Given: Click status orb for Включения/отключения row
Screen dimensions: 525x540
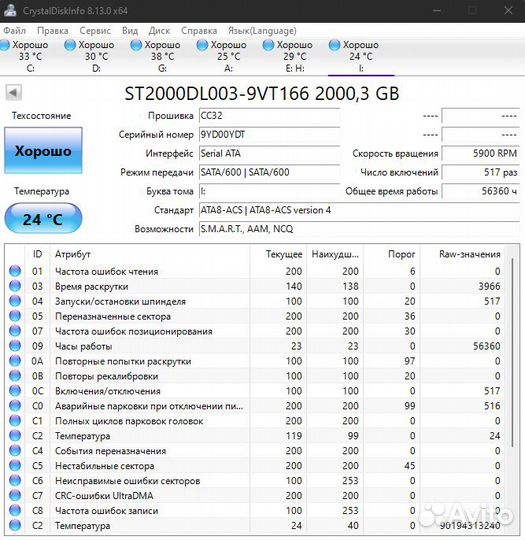Looking at the screenshot, I should (15, 391).
